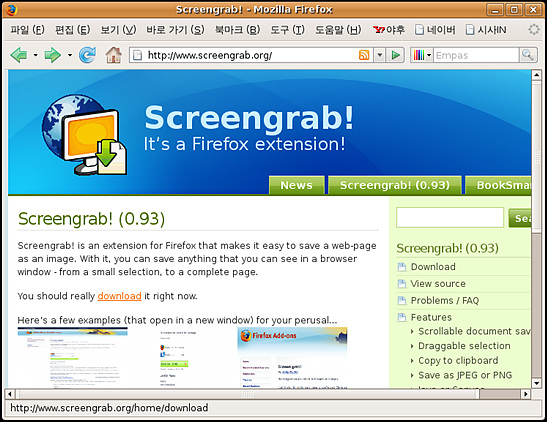Image resolution: width=547 pixels, height=422 pixels.
Task: Click the search magnifier icon
Action: (527, 55)
